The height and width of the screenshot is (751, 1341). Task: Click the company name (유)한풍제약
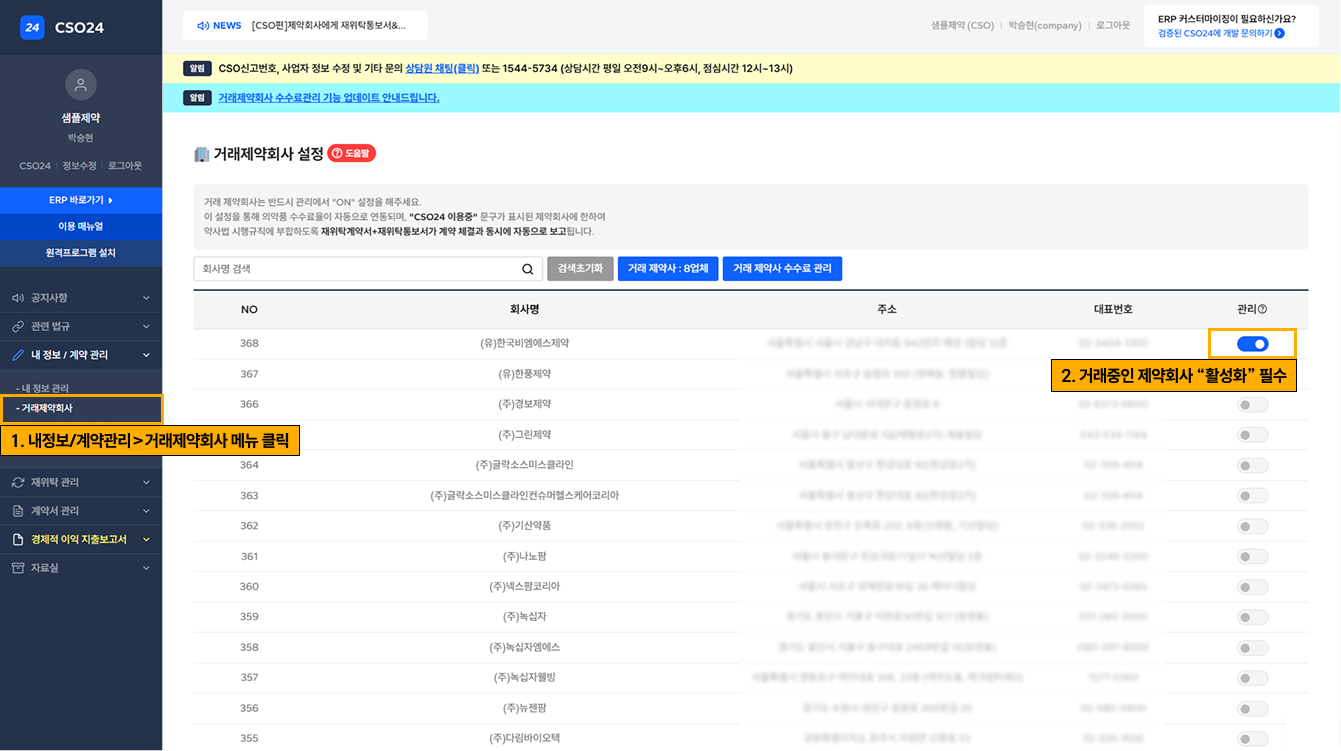point(524,374)
